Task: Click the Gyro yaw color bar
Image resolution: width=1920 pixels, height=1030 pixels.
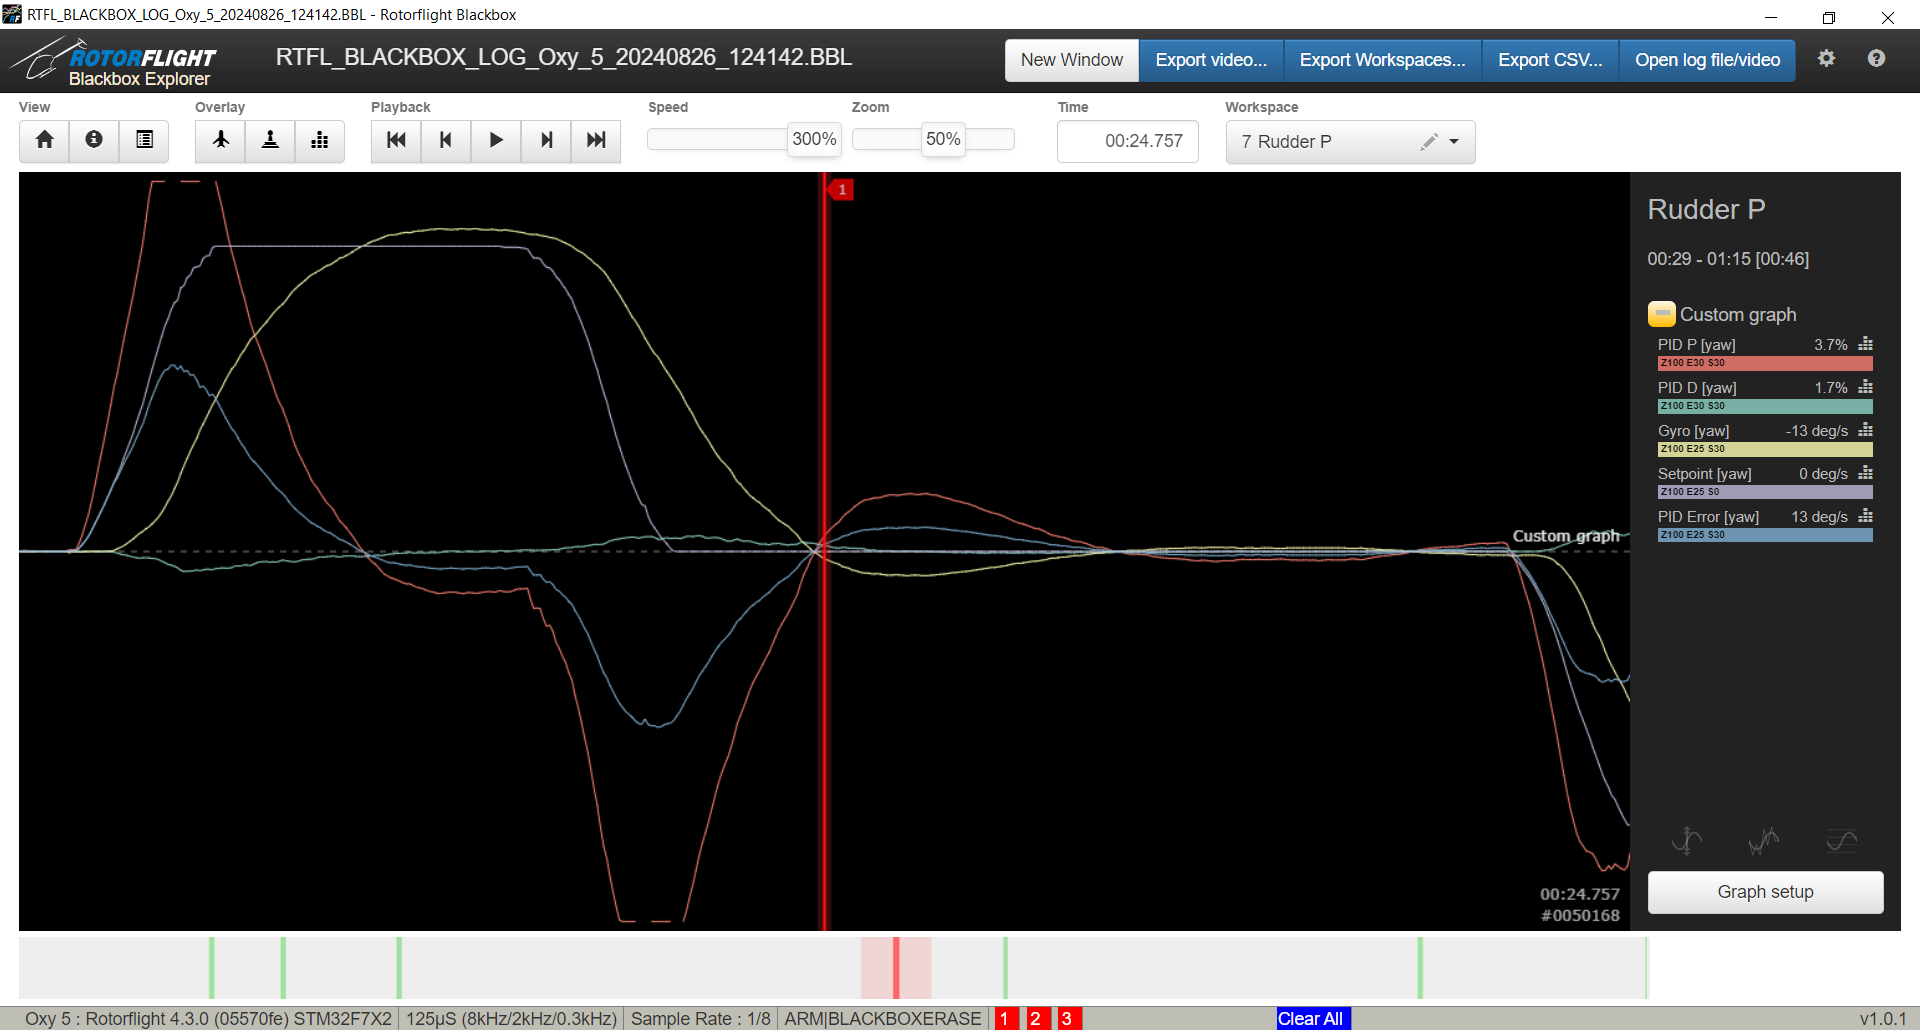Action: pos(1764,449)
